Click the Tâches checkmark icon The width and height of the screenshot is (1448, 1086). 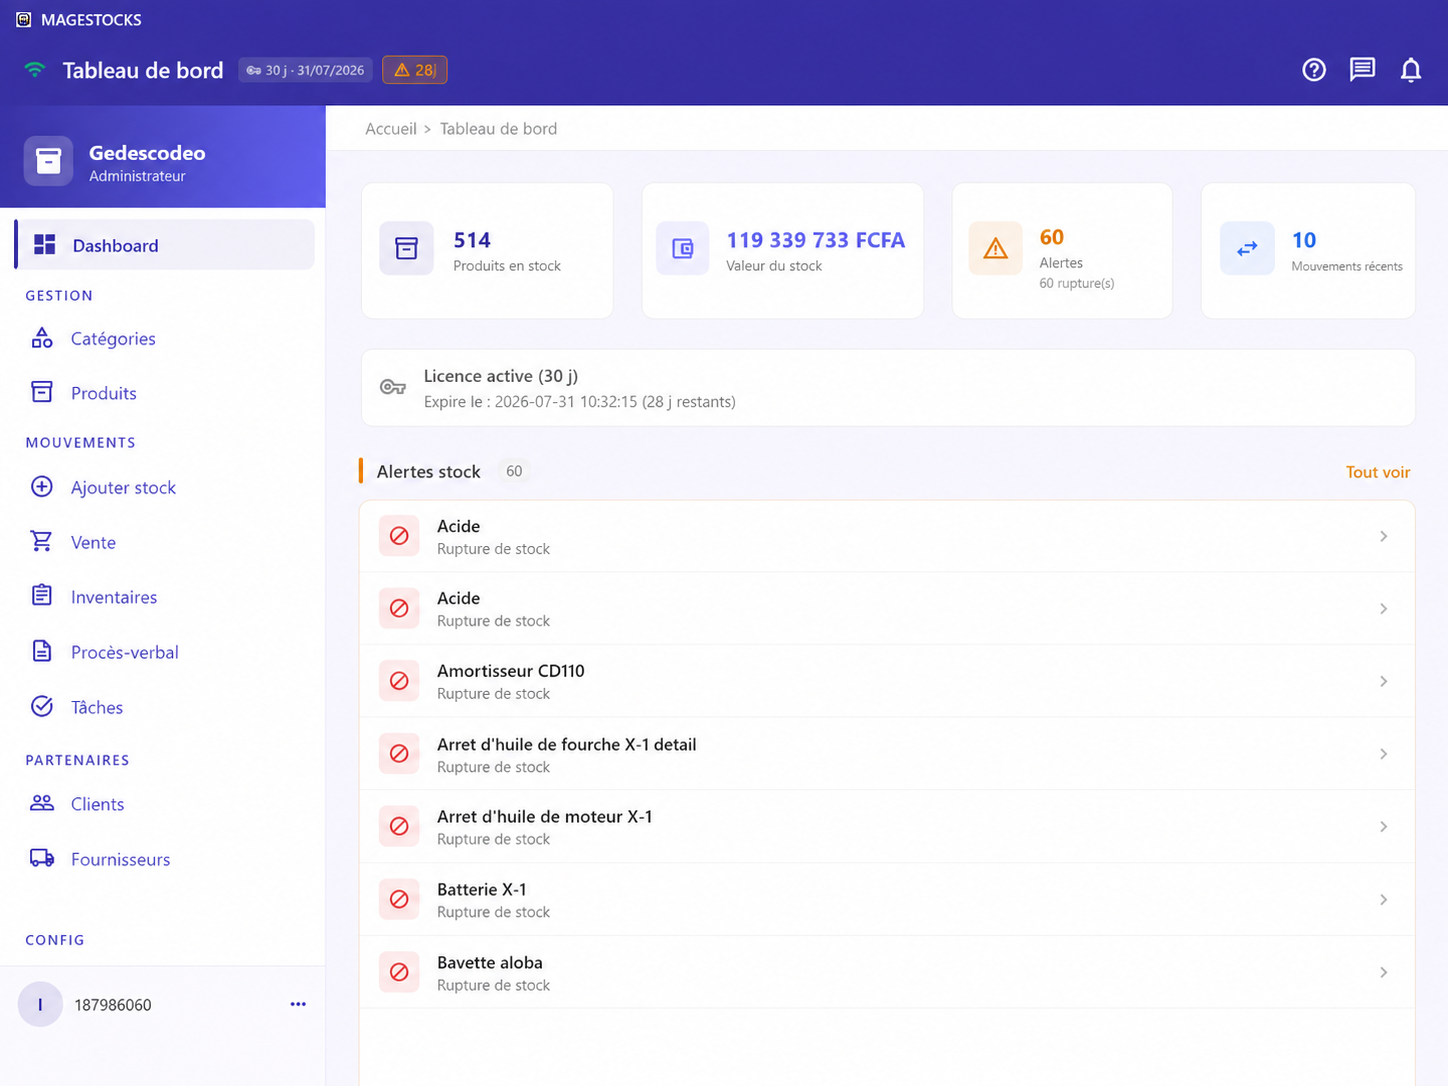42,706
